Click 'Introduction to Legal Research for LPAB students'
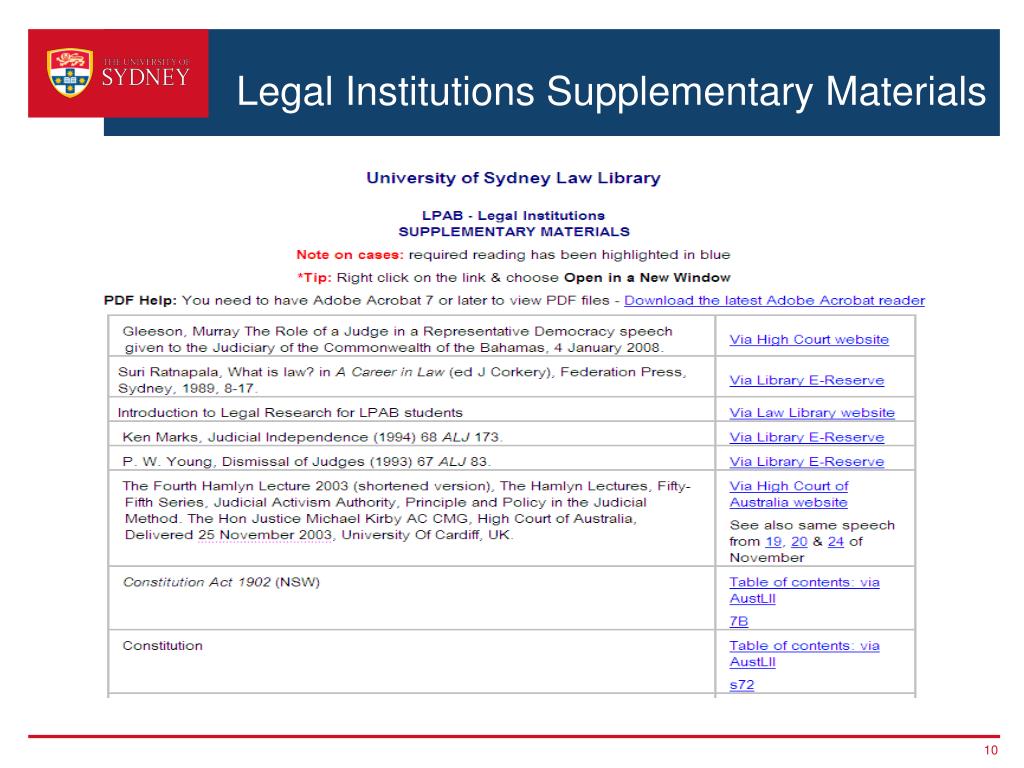Image resolution: width=1024 pixels, height=768 pixels. [290, 413]
